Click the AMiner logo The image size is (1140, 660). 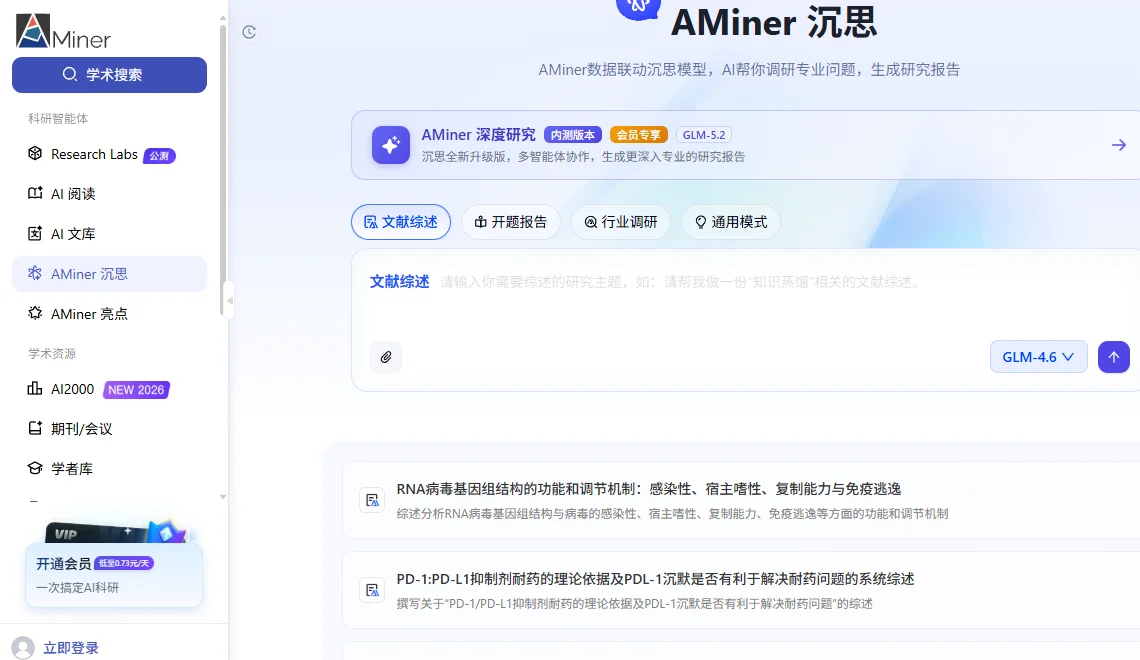click(63, 31)
